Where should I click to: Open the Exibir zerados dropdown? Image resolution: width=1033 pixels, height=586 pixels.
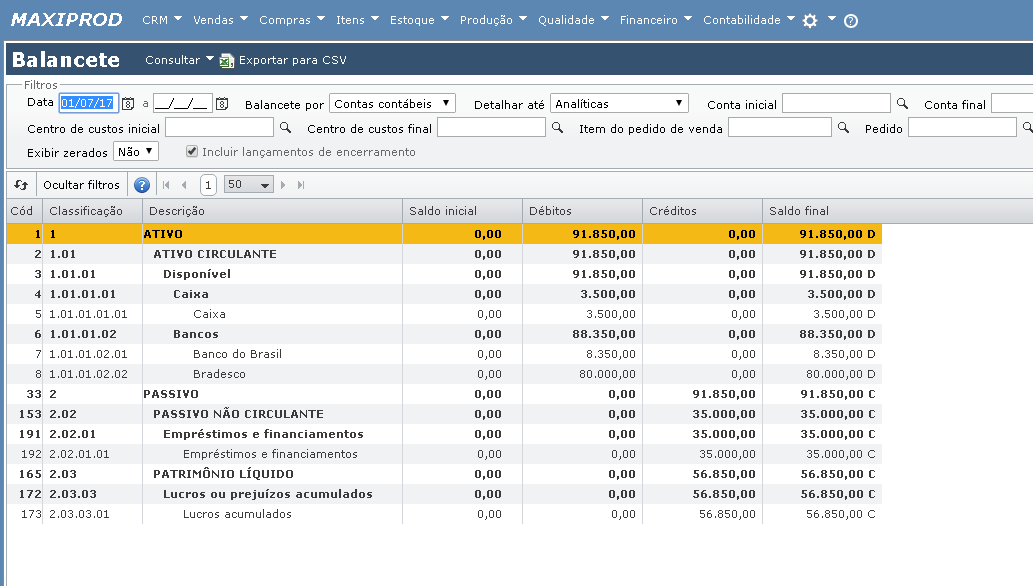(x=136, y=152)
